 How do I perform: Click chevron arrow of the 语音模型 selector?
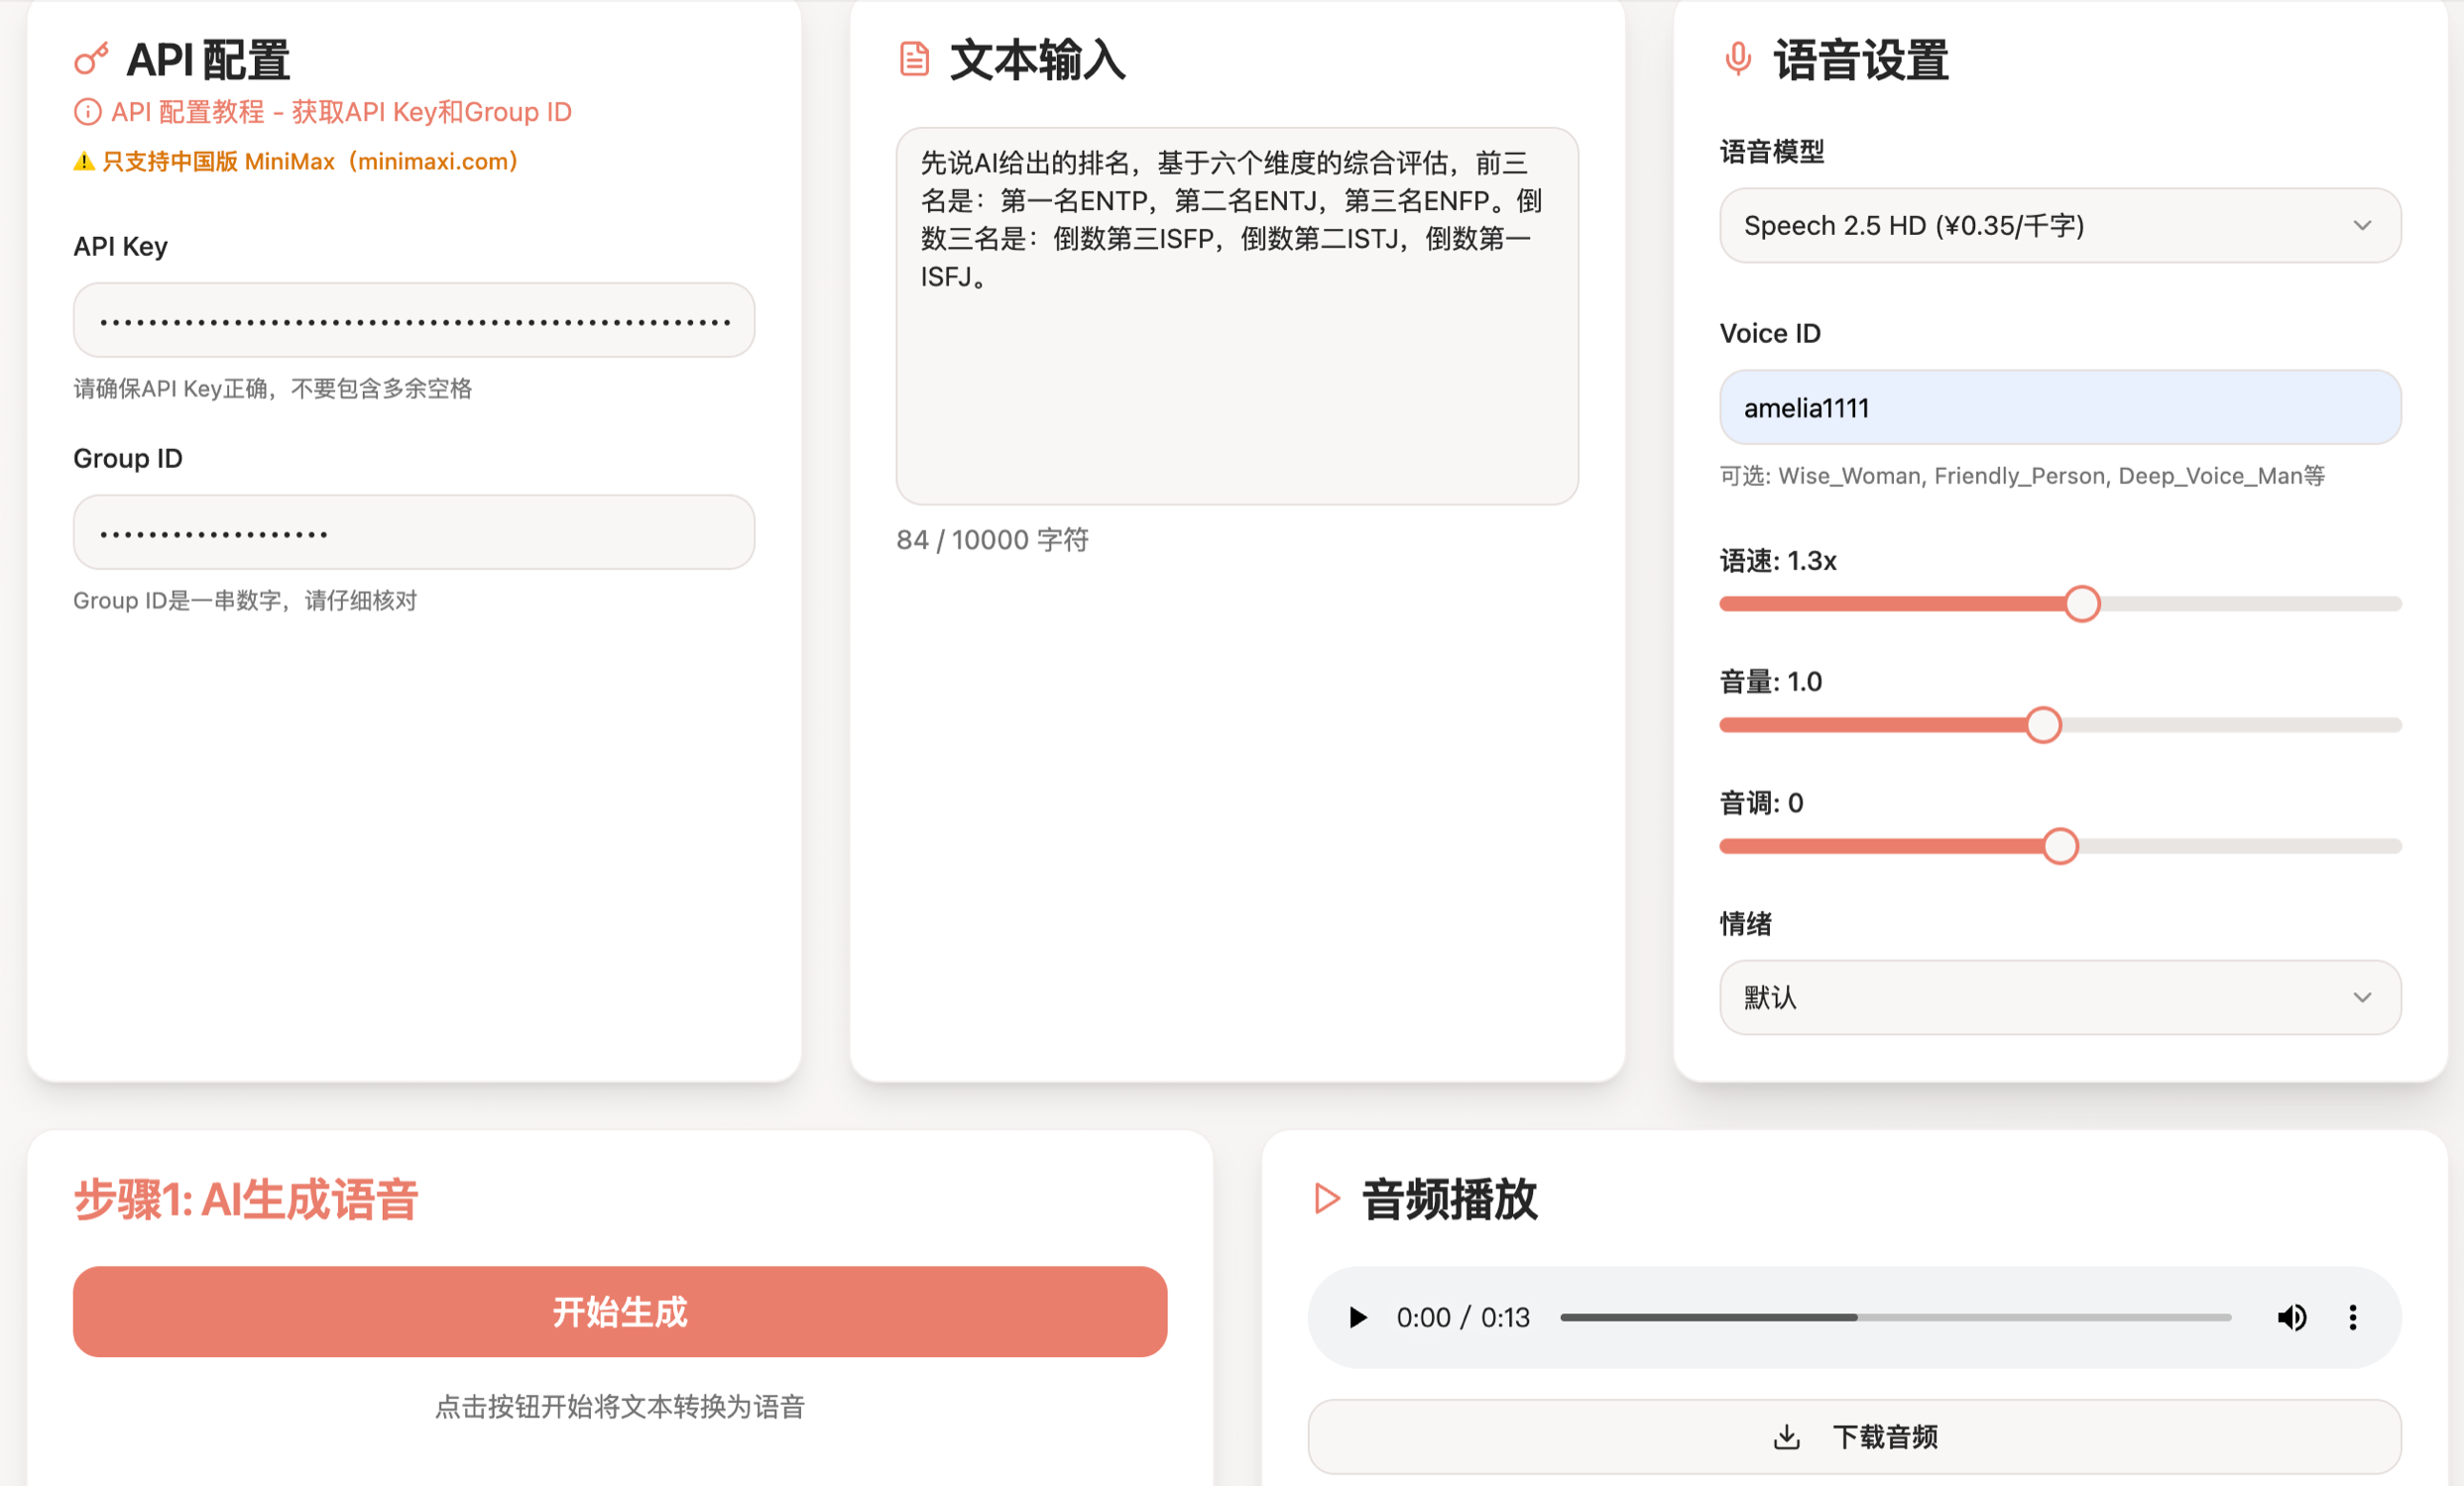point(2362,226)
